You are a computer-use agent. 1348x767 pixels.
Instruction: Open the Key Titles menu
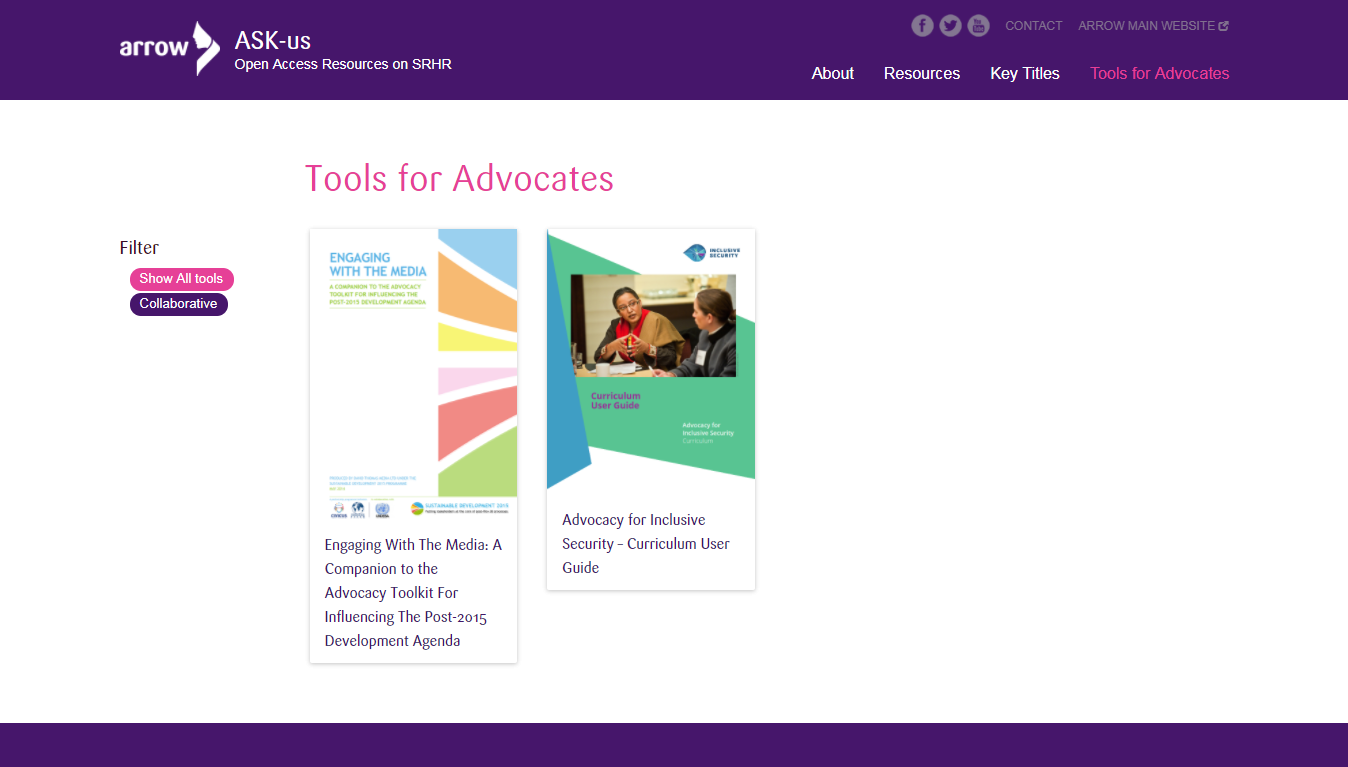pos(1024,73)
